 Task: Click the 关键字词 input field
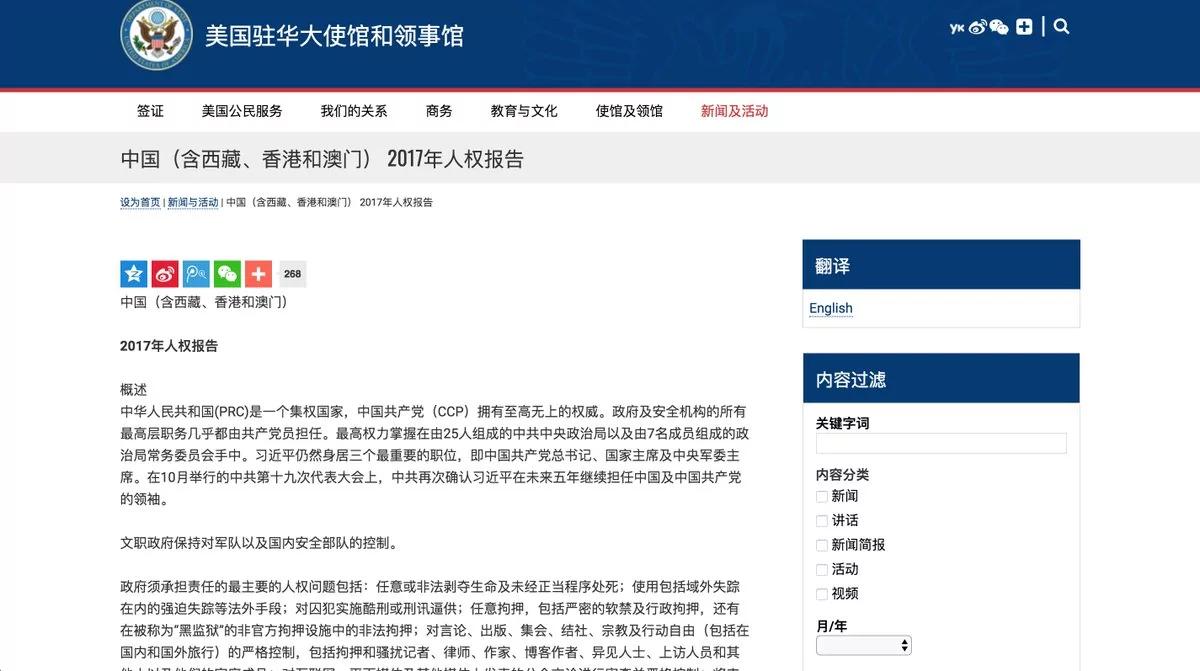(x=941, y=443)
